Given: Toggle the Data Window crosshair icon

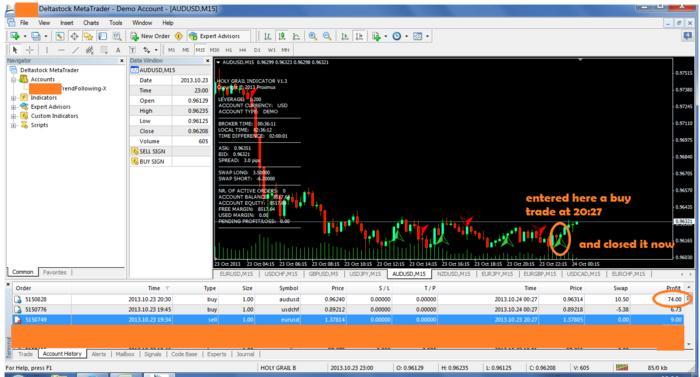Looking at the screenshot, I should pyautogui.click(x=74, y=36).
